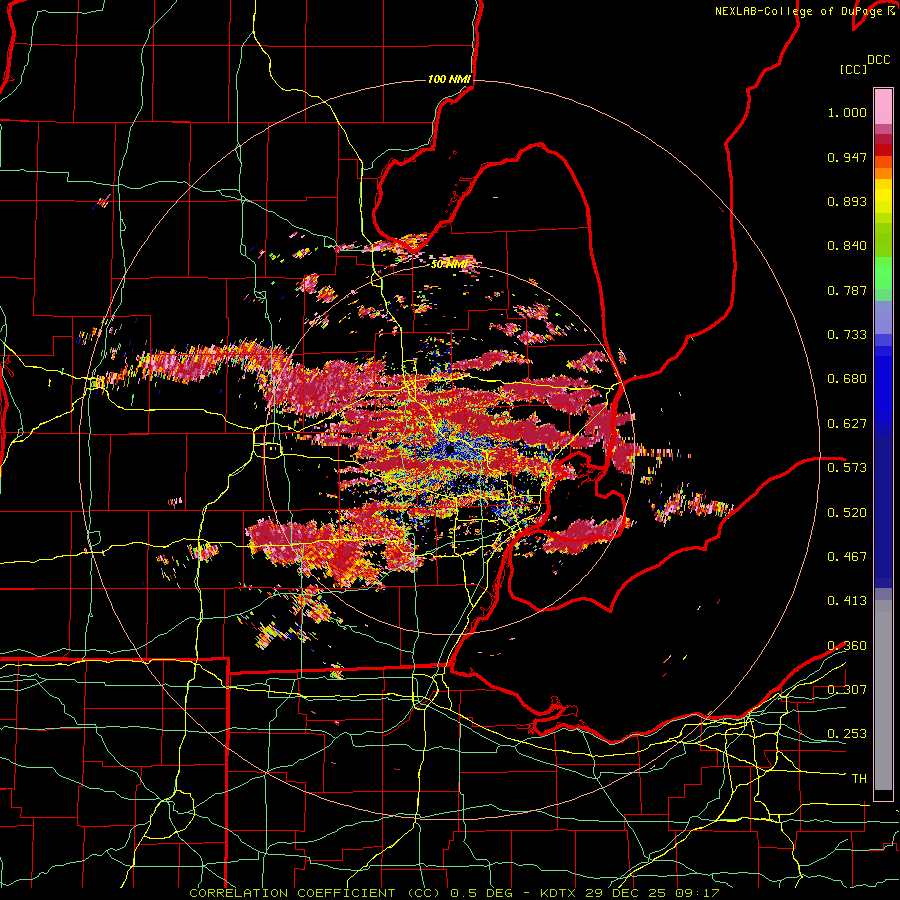The height and width of the screenshot is (900, 900).
Task: Pick the light pink band of the color bar
Action: 883,106
